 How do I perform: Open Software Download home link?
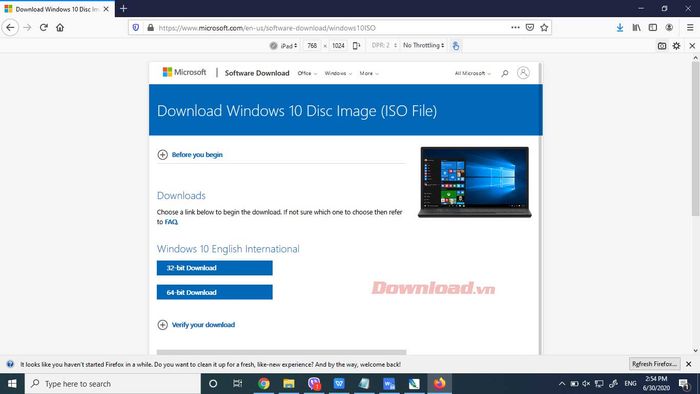point(257,73)
